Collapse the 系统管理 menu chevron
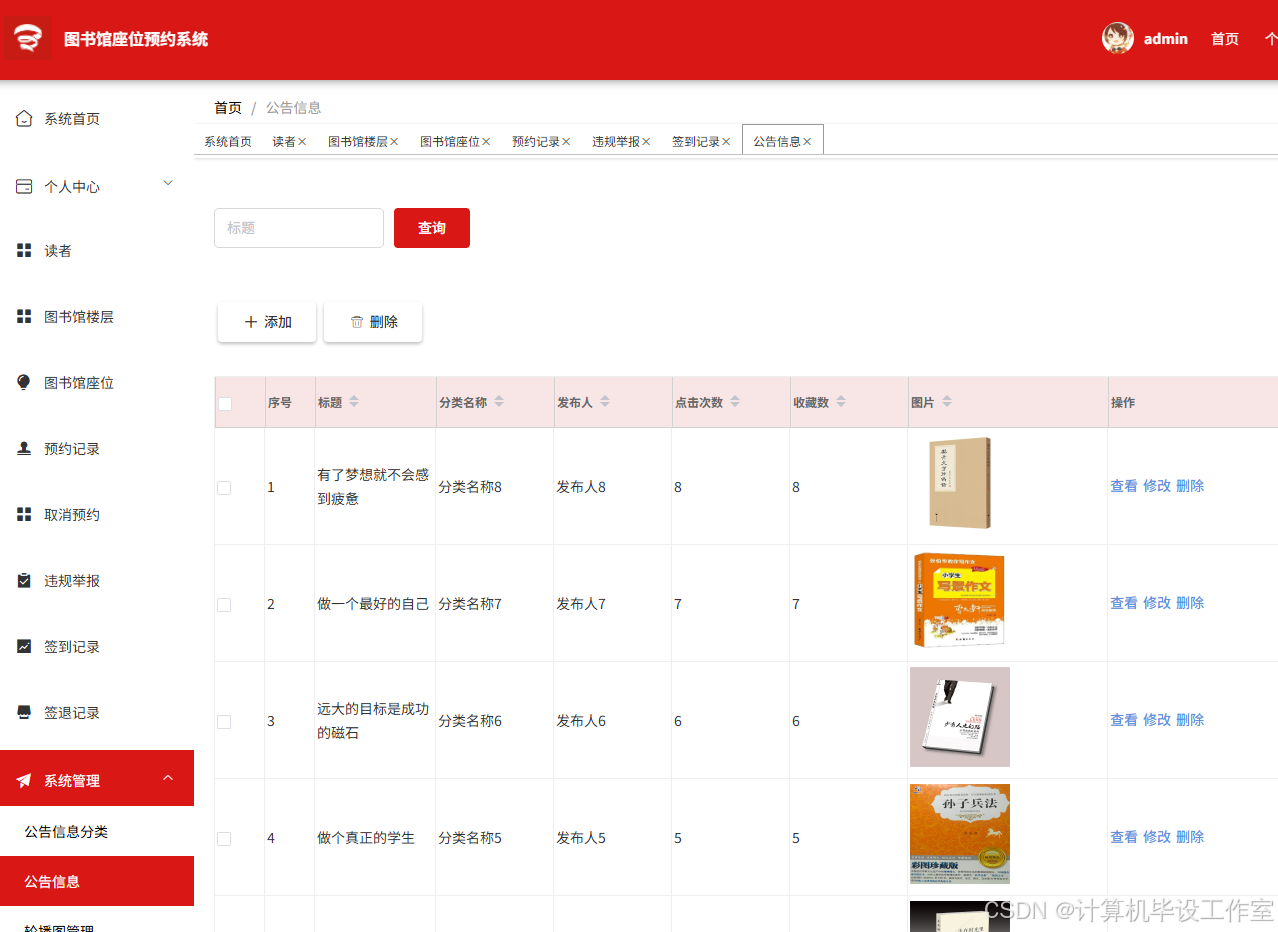 (x=168, y=777)
